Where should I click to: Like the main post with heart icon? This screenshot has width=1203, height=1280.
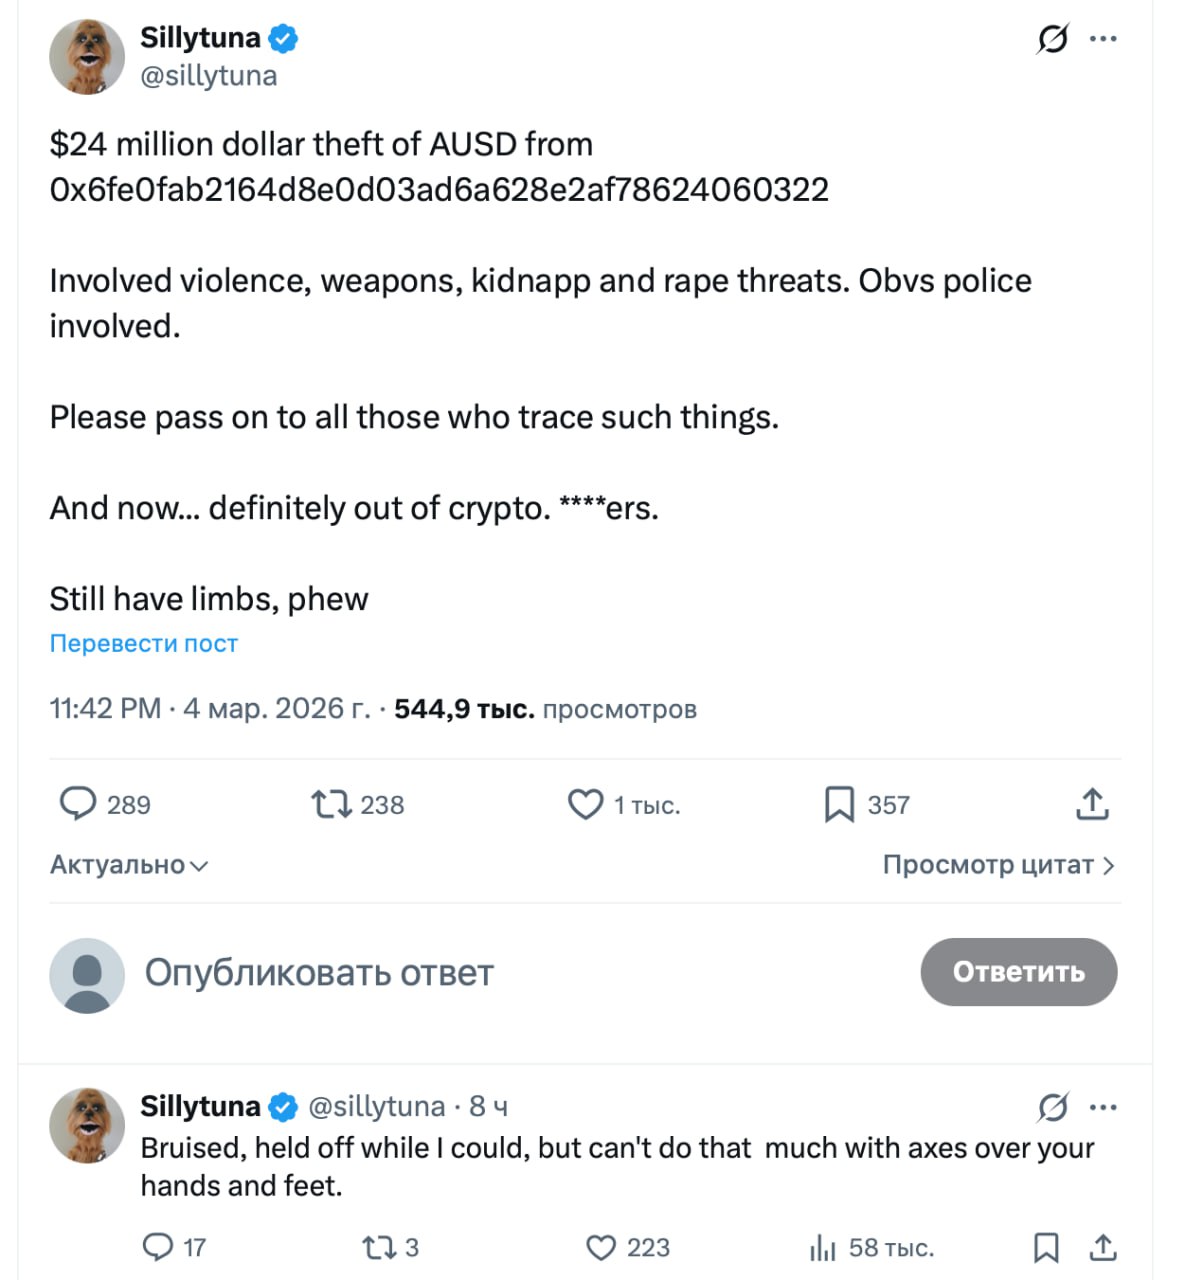(x=585, y=804)
